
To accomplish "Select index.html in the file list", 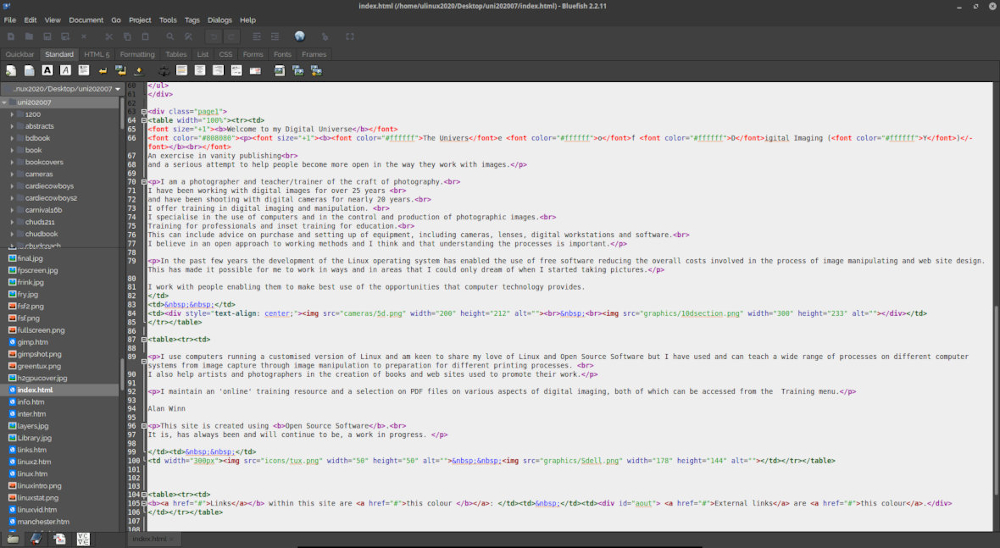I will (x=35, y=390).
